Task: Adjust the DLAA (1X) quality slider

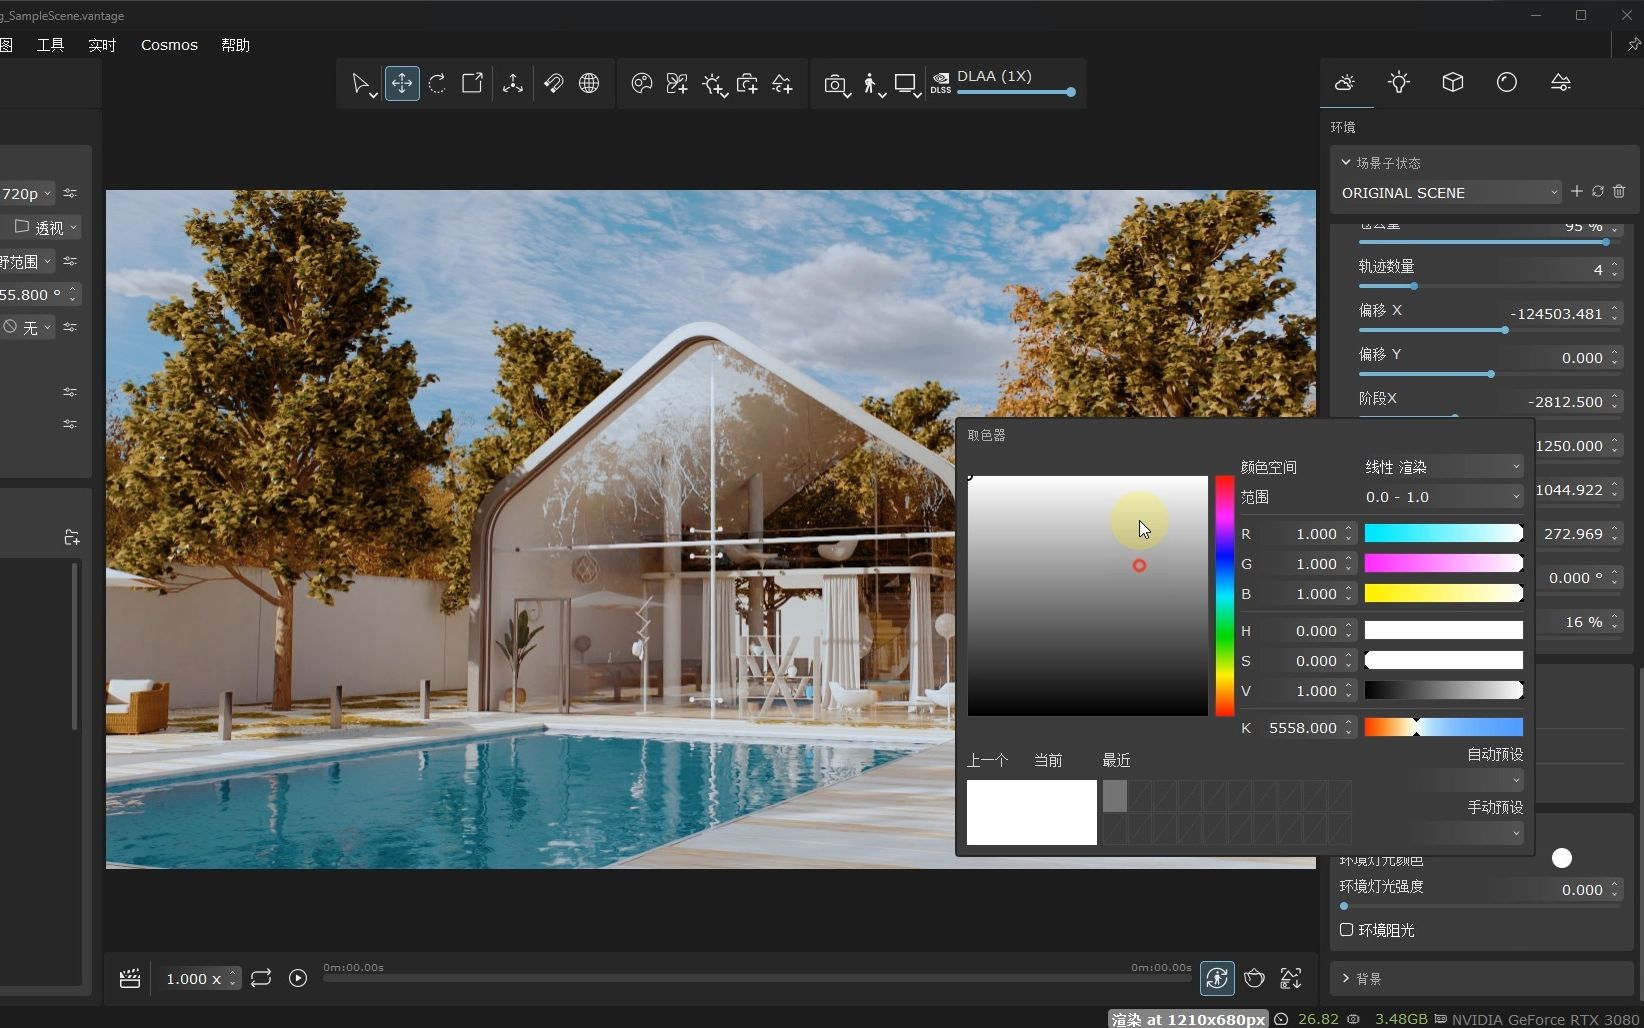Action: (1016, 92)
